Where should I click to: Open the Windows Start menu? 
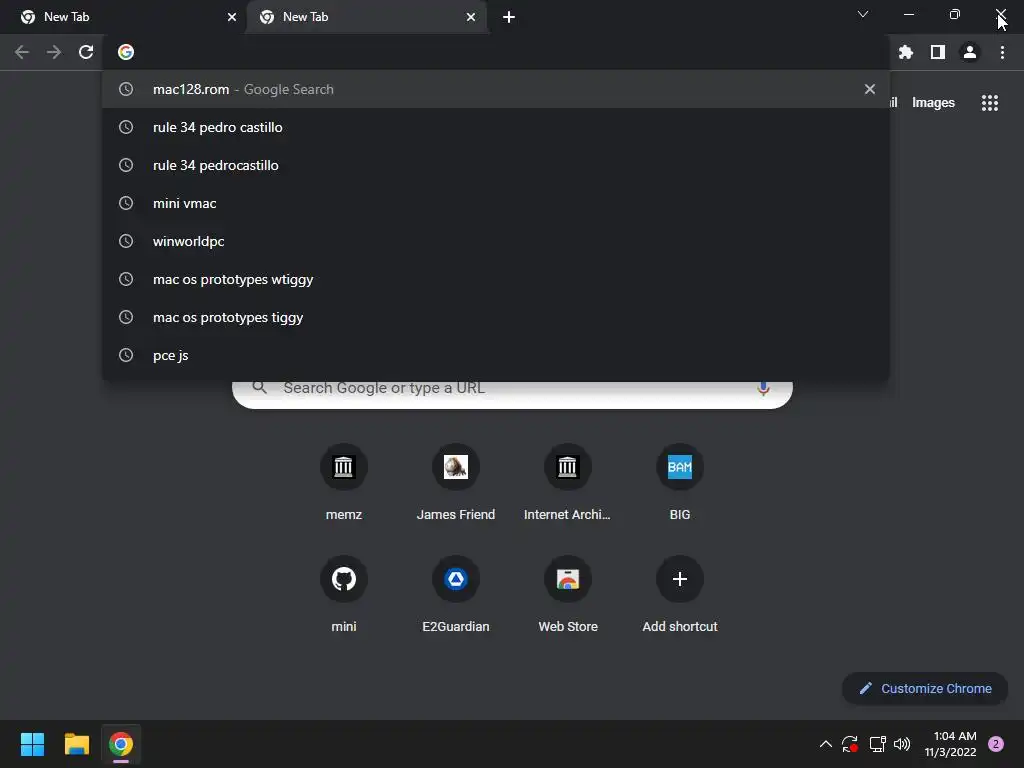[x=32, y=744]
